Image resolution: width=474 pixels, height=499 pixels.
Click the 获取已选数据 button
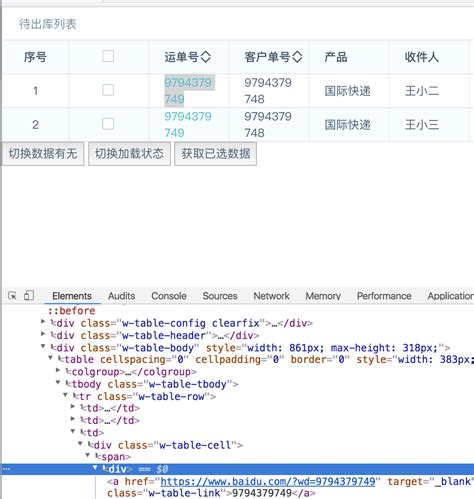(216, 154)
